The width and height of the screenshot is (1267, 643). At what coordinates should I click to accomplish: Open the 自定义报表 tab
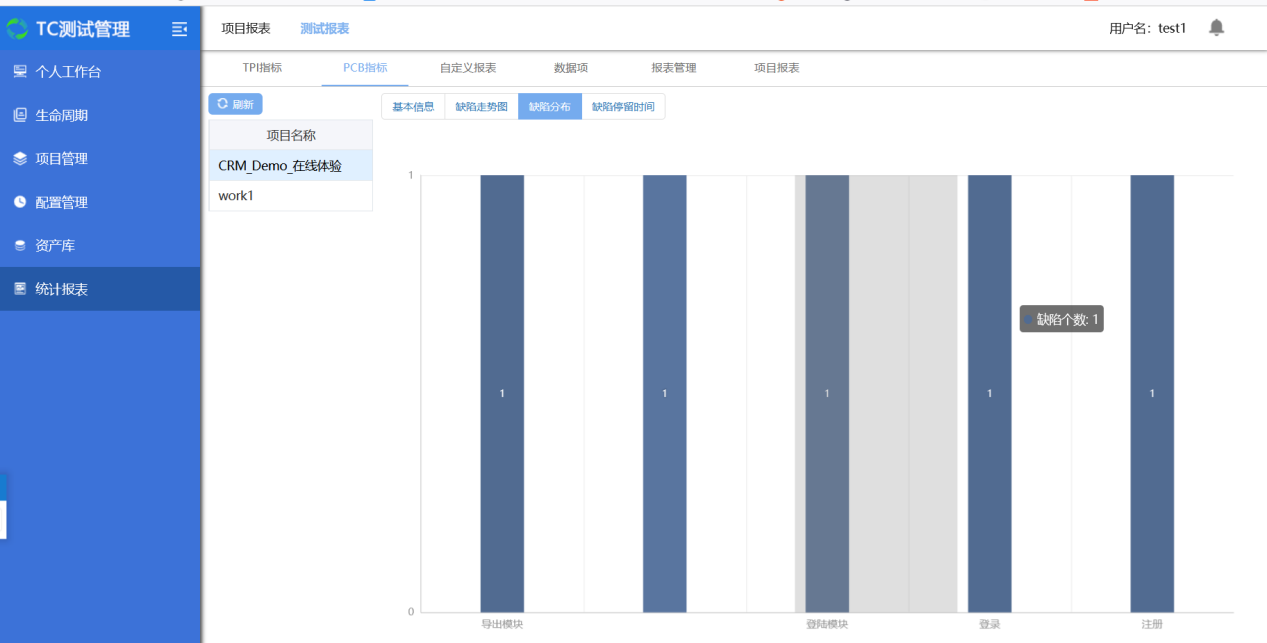(x=468, y=68)
